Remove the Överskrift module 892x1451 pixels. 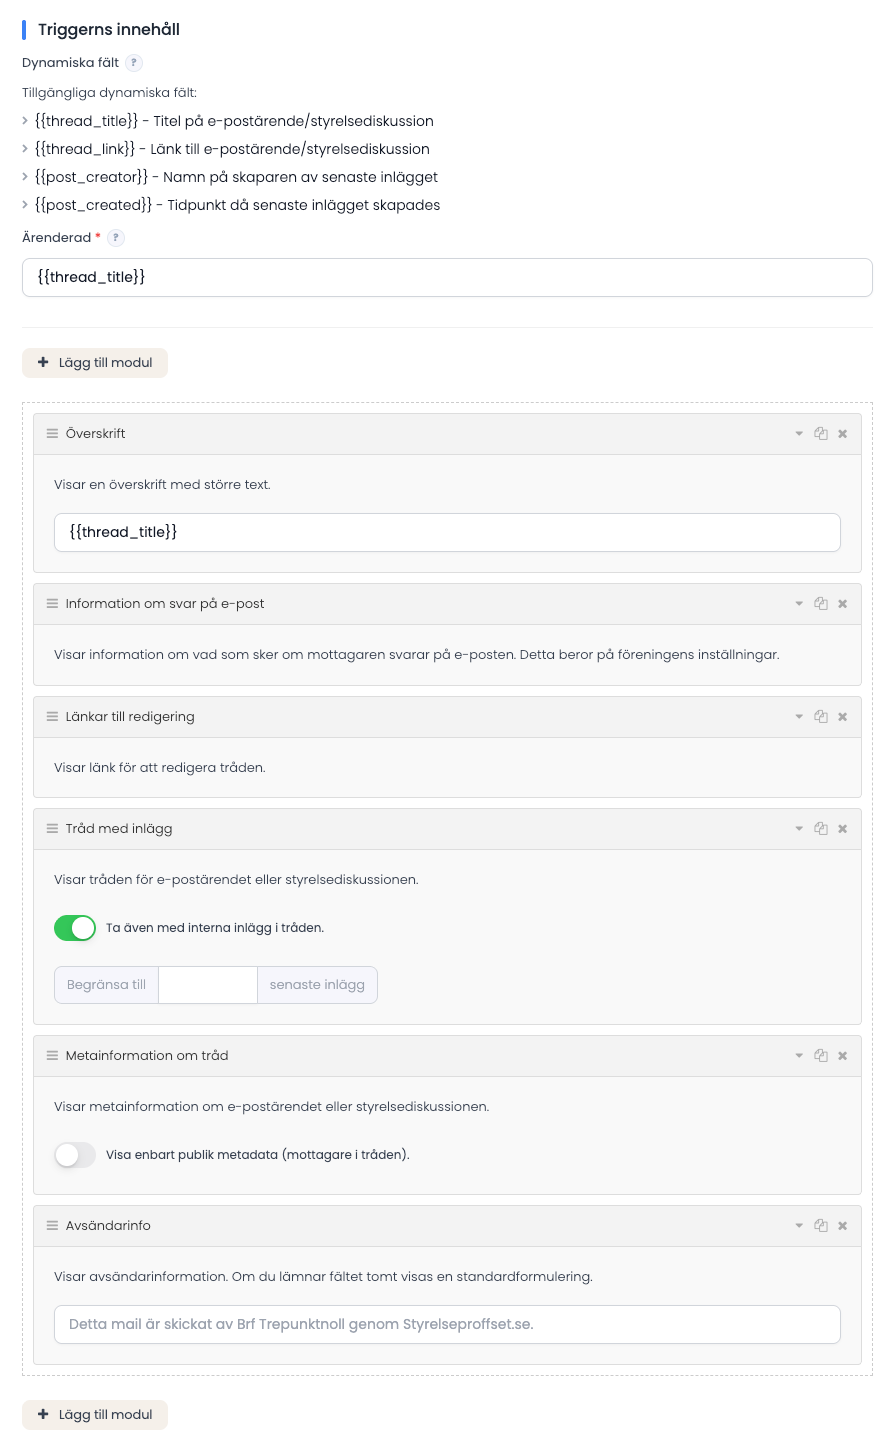point(843,434)
